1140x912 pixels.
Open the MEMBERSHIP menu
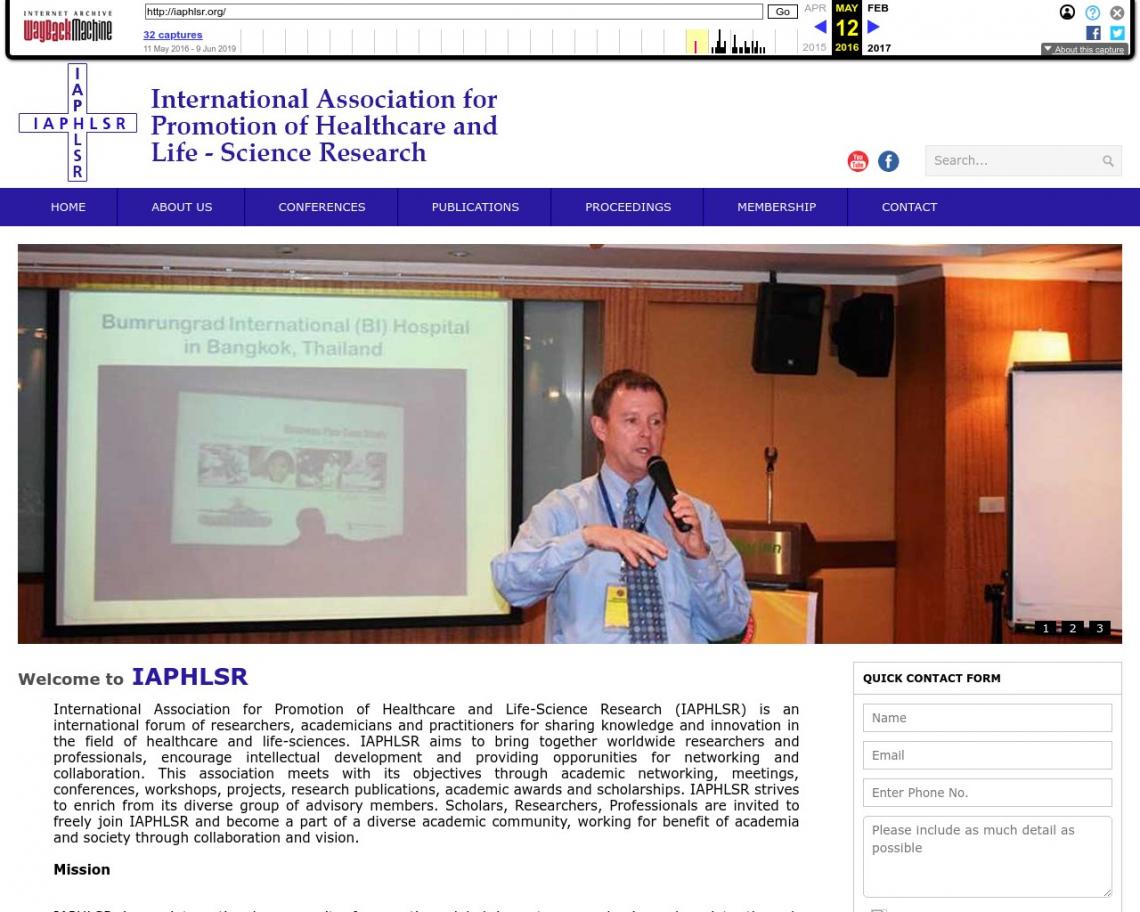point(776,207)
